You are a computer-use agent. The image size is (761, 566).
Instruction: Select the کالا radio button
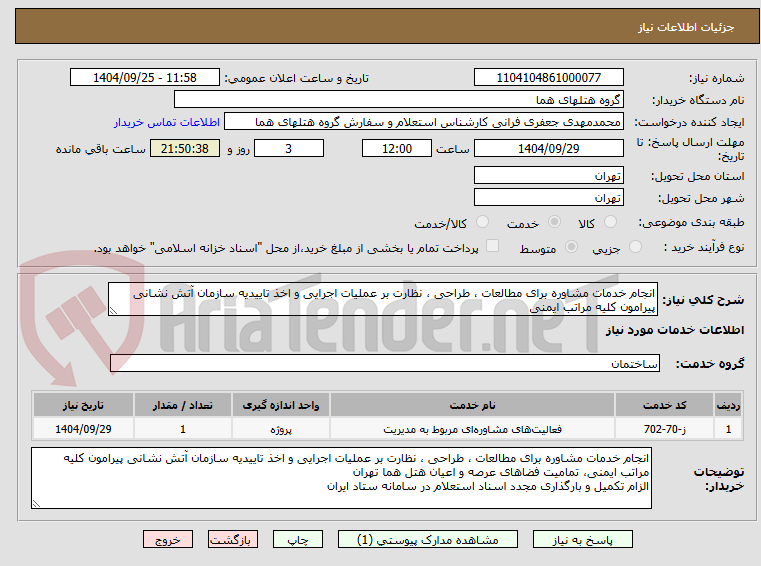(x=610, y=222)
